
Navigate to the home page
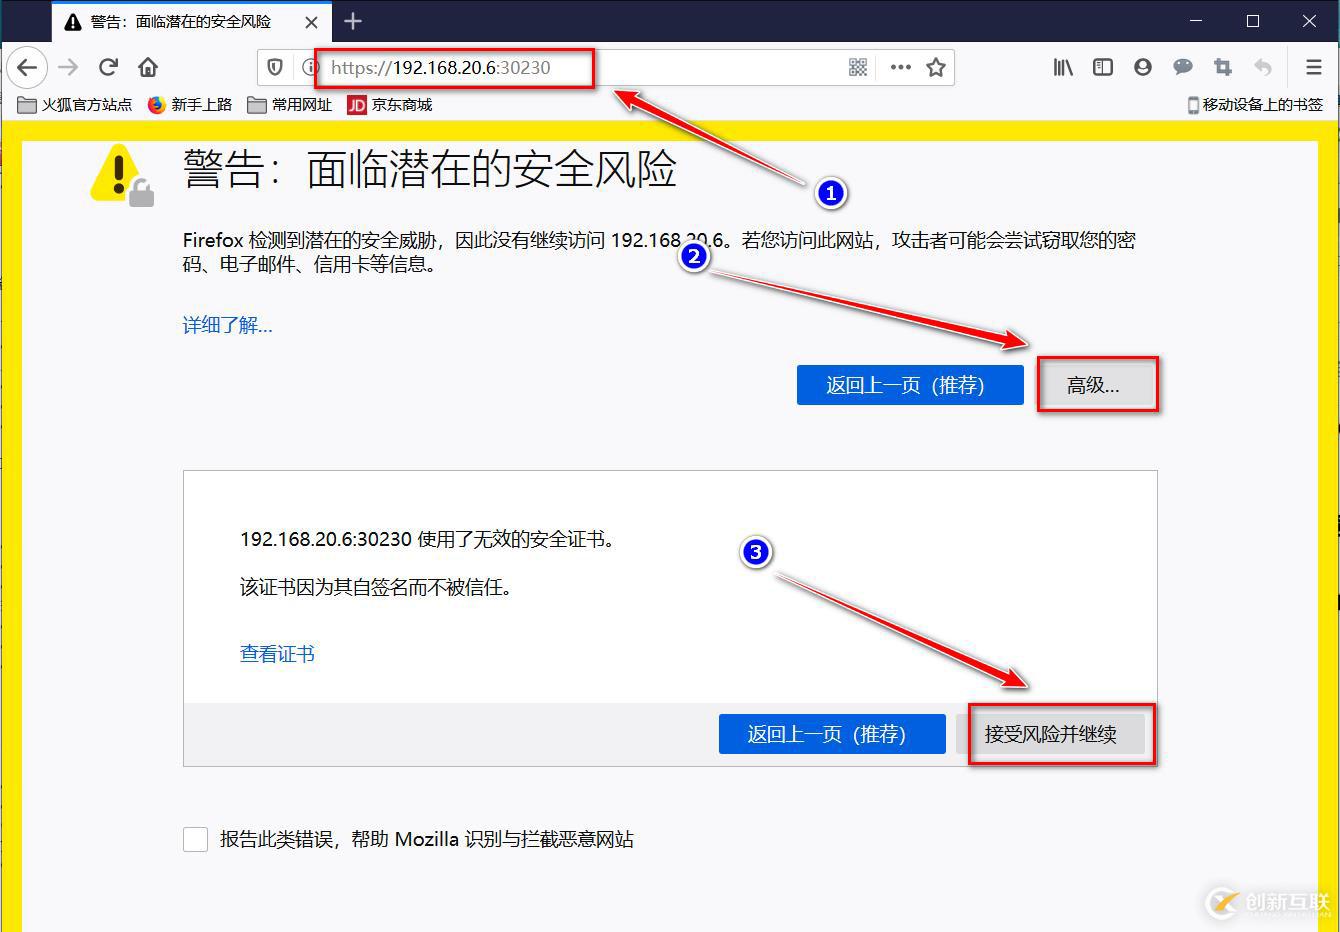(148, 67)
